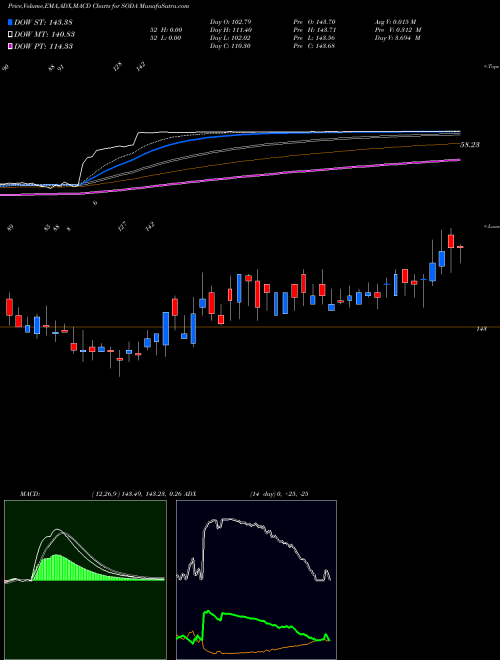Click the 'Pre H: 143.71' value
This screenshot has height=660, width=500.
coord(314,30)
